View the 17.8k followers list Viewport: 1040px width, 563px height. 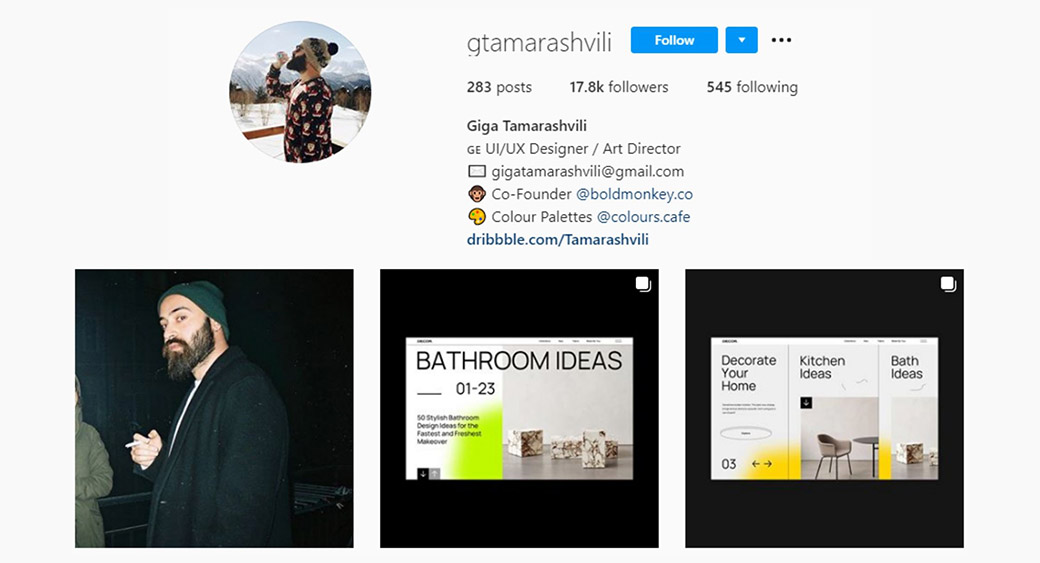[619, 87]
